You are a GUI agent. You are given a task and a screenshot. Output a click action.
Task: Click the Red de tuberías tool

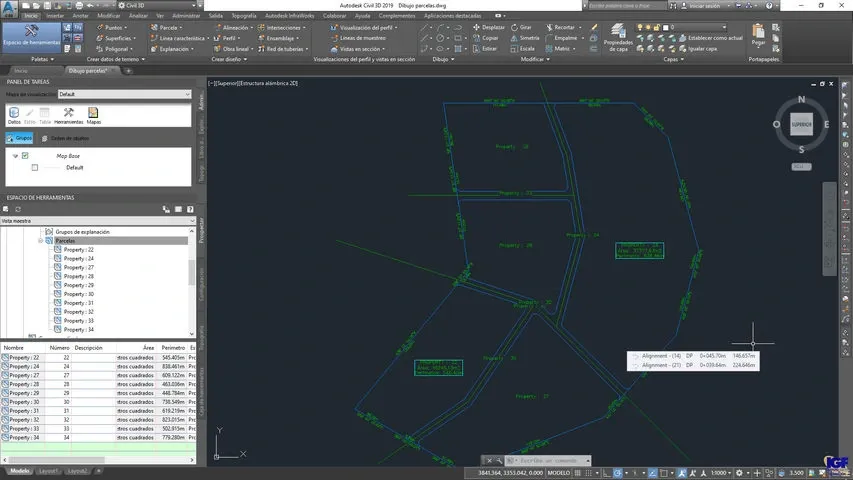click(283, 49)
